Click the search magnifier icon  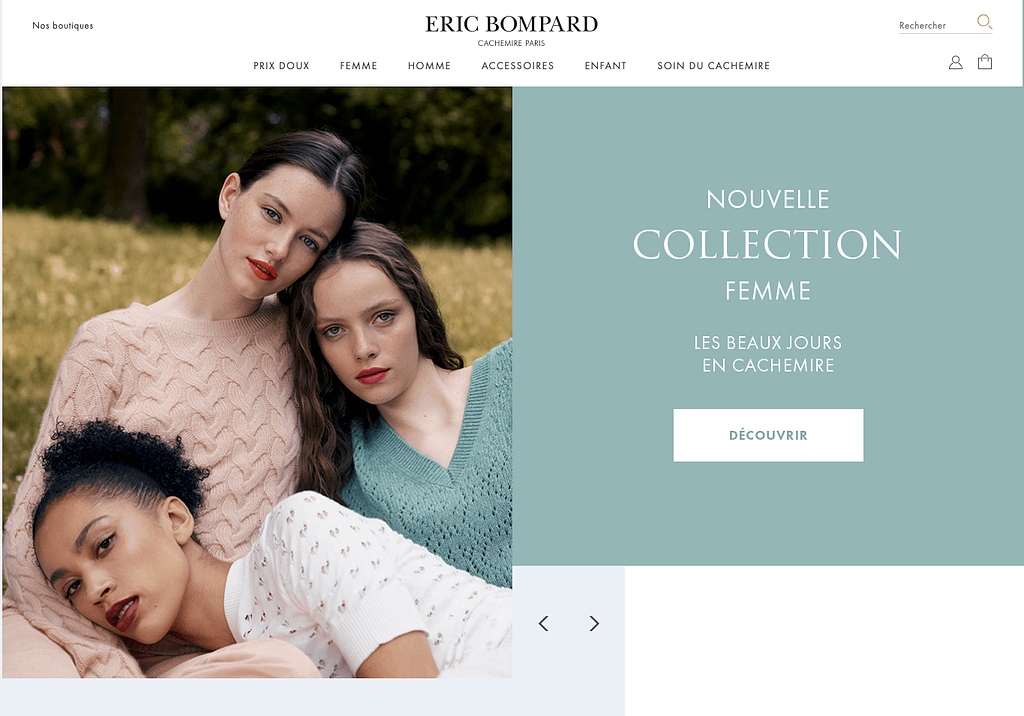coord(984,22)
